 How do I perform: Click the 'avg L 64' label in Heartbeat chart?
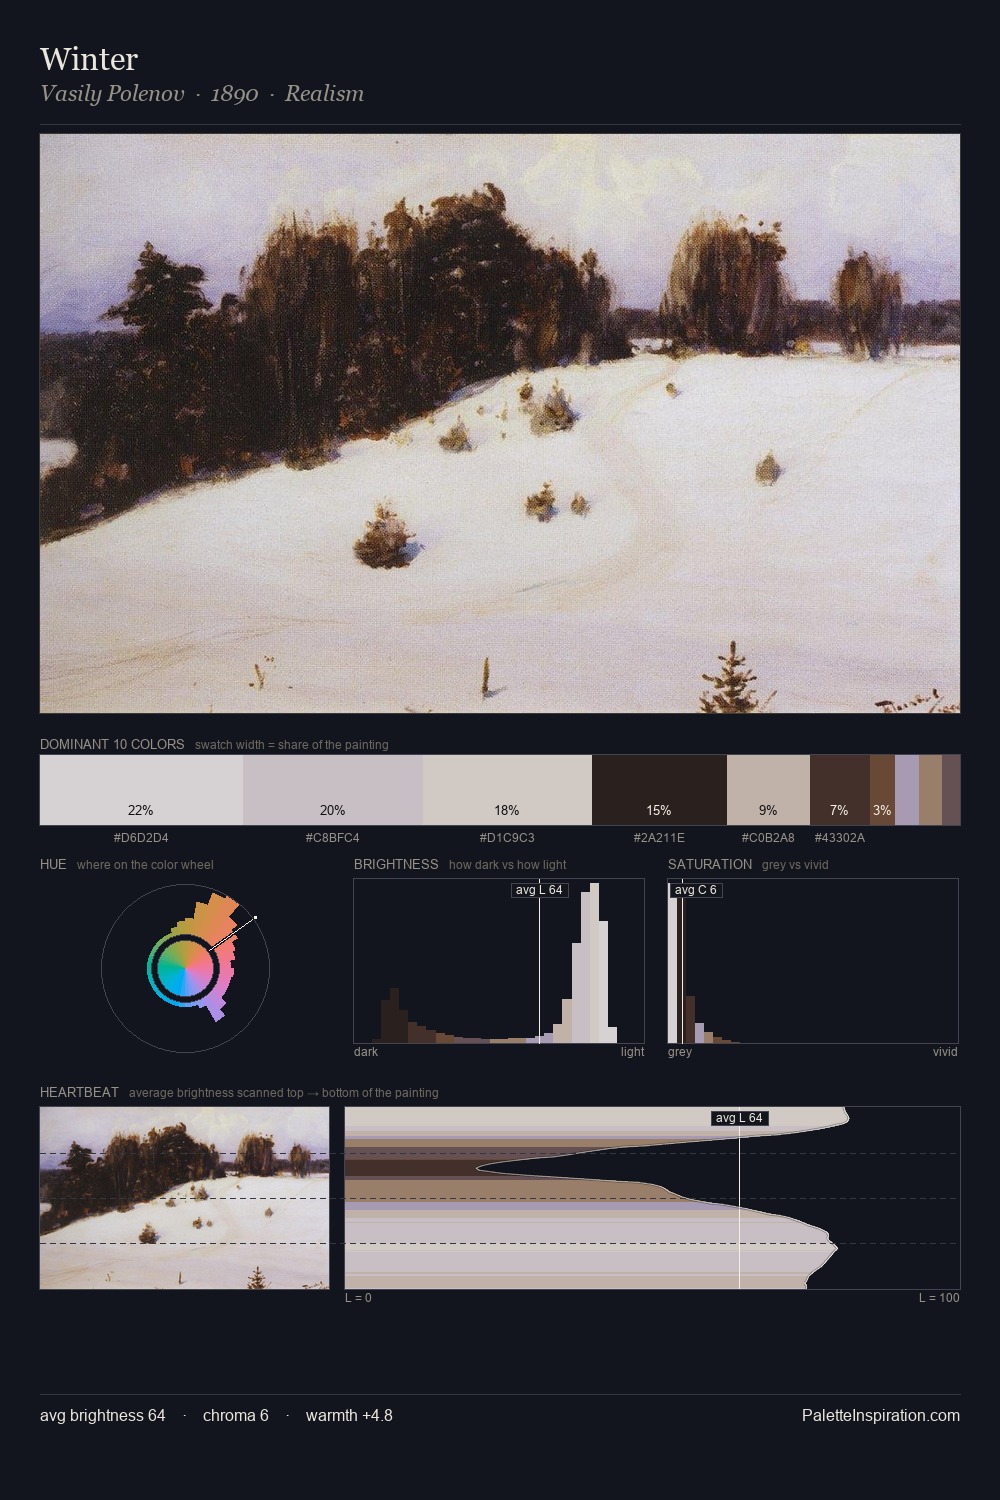point(739,1118)
